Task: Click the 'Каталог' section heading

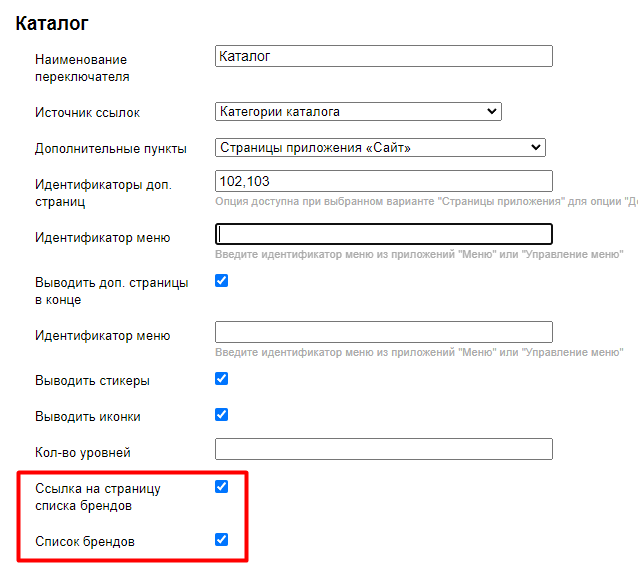Action: tap(50, 21)
